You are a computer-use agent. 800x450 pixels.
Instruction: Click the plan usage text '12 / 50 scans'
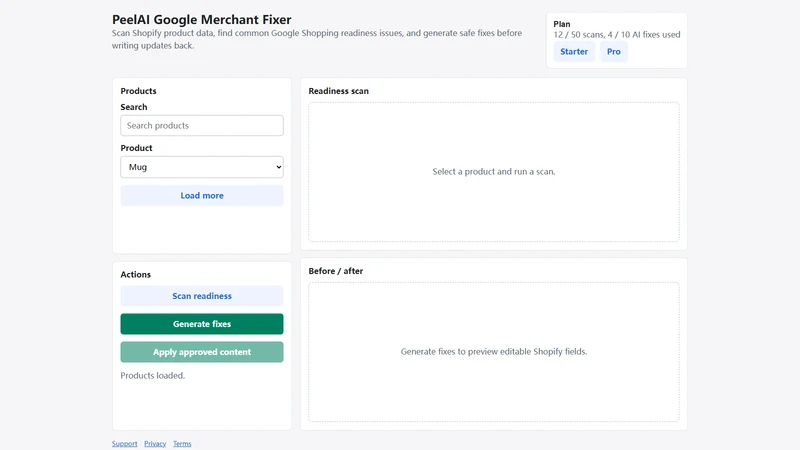578,35
